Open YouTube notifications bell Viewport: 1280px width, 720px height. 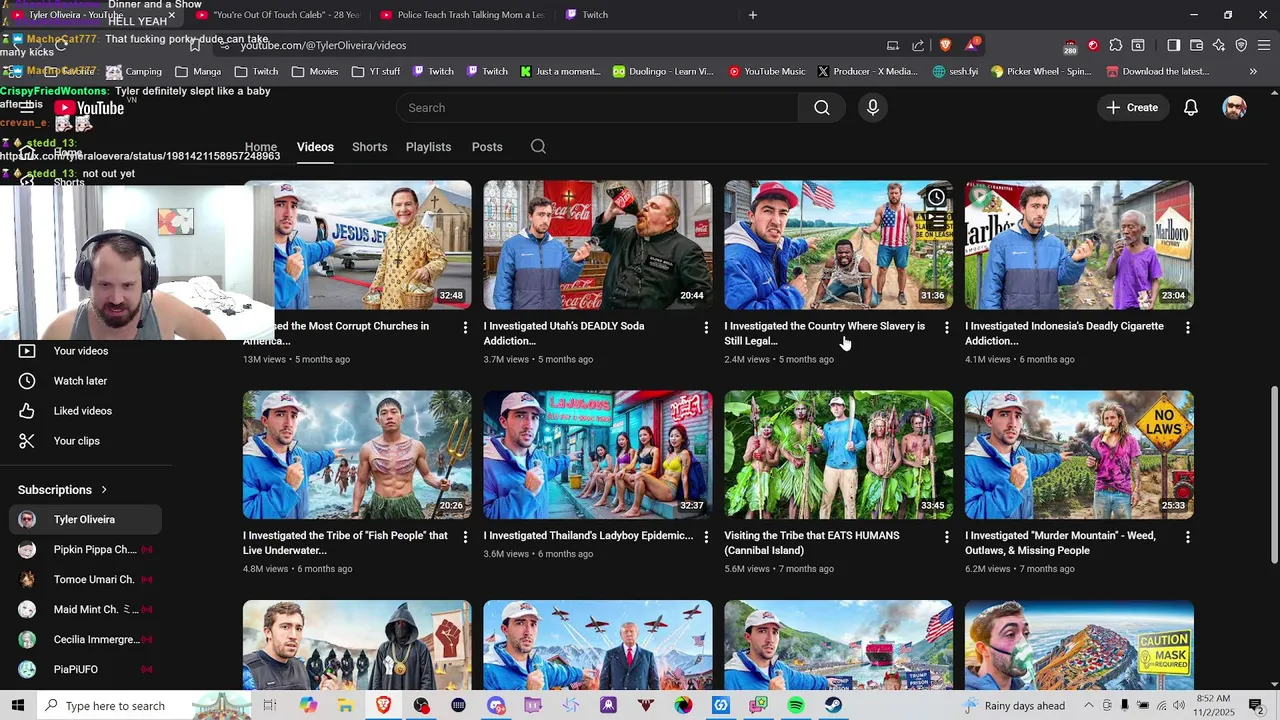[x=1191, y=108]
